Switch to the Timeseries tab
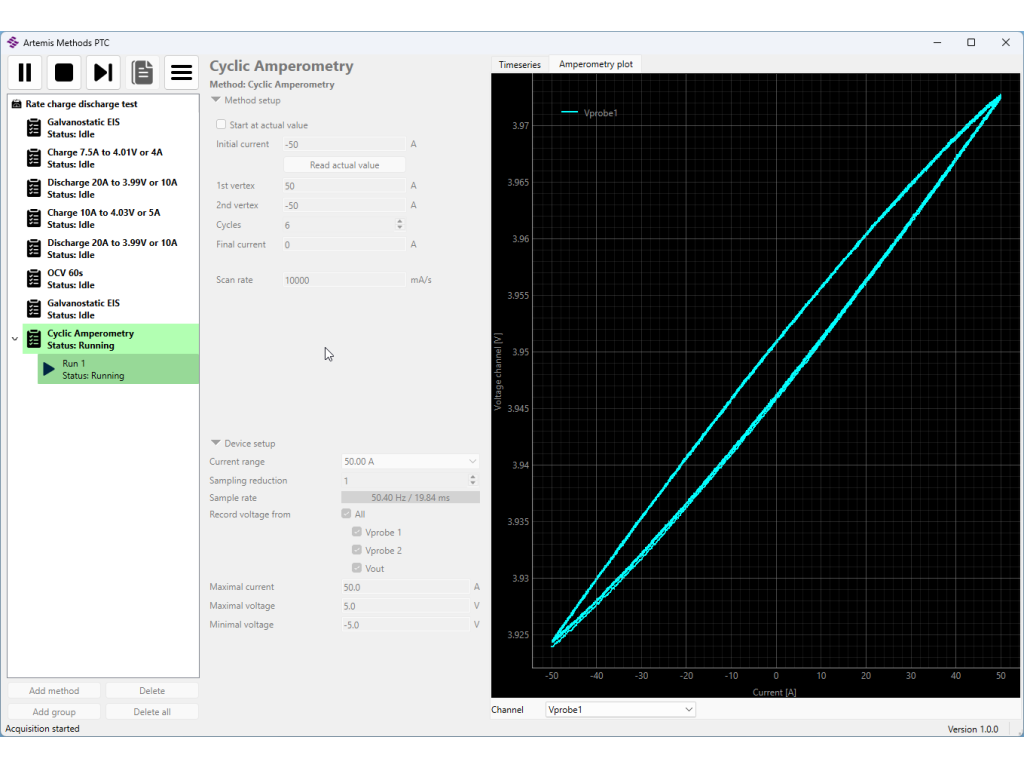The height and width of the screenshot is (768, 1024). pyautogui.click(x=519, y=65)
